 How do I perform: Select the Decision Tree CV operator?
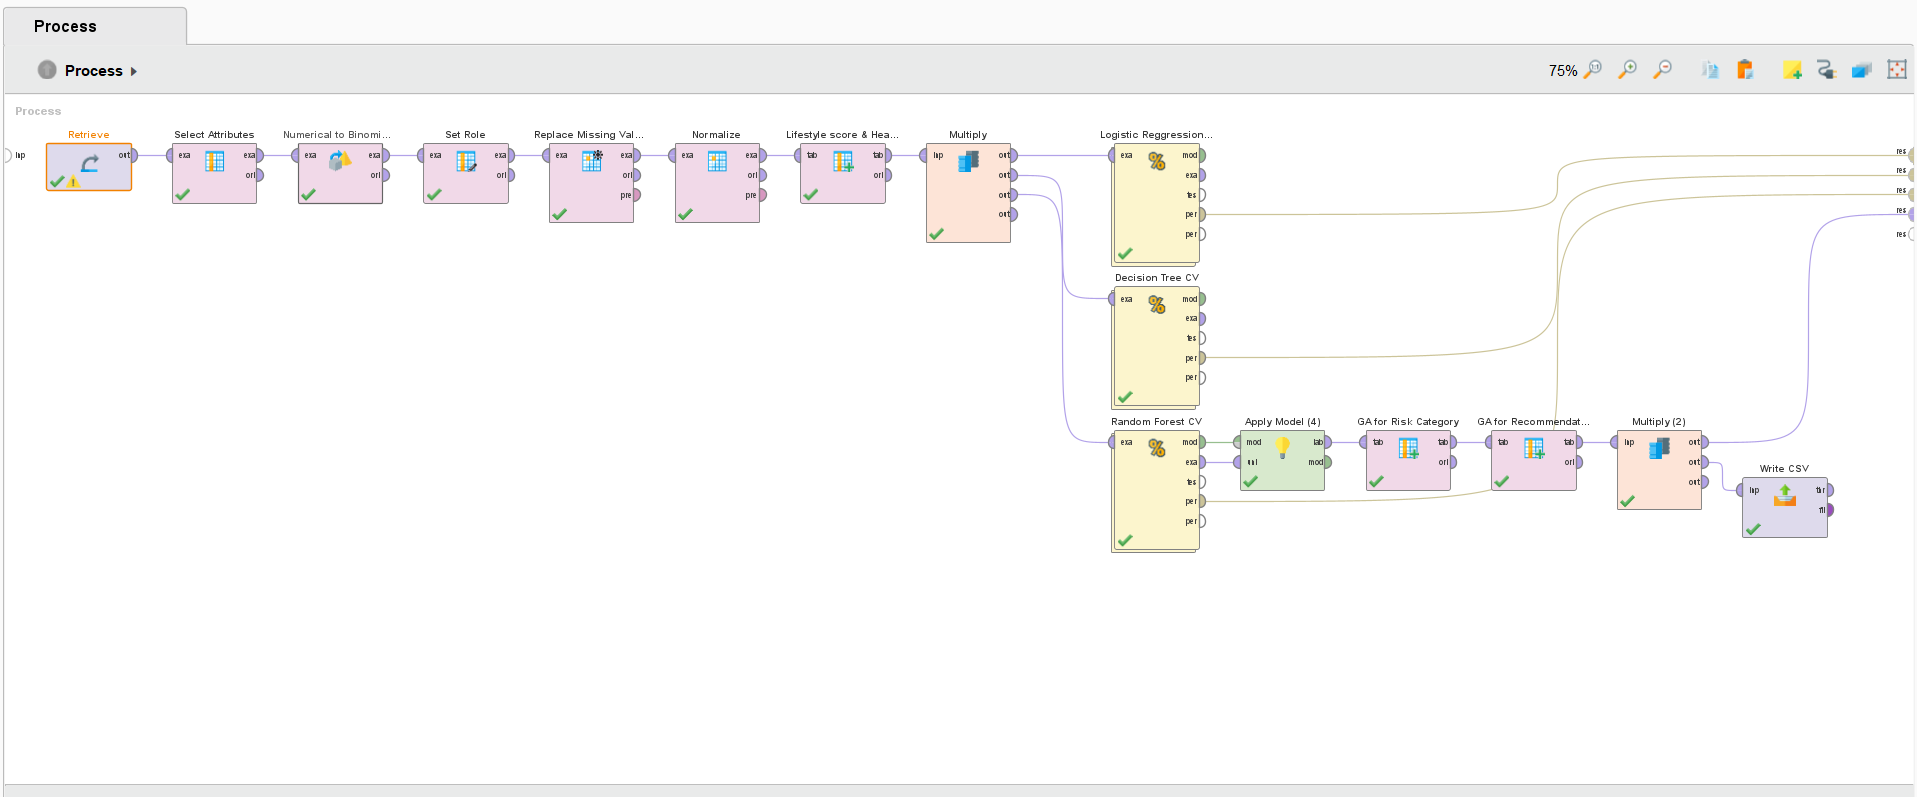coord(1156,347)
